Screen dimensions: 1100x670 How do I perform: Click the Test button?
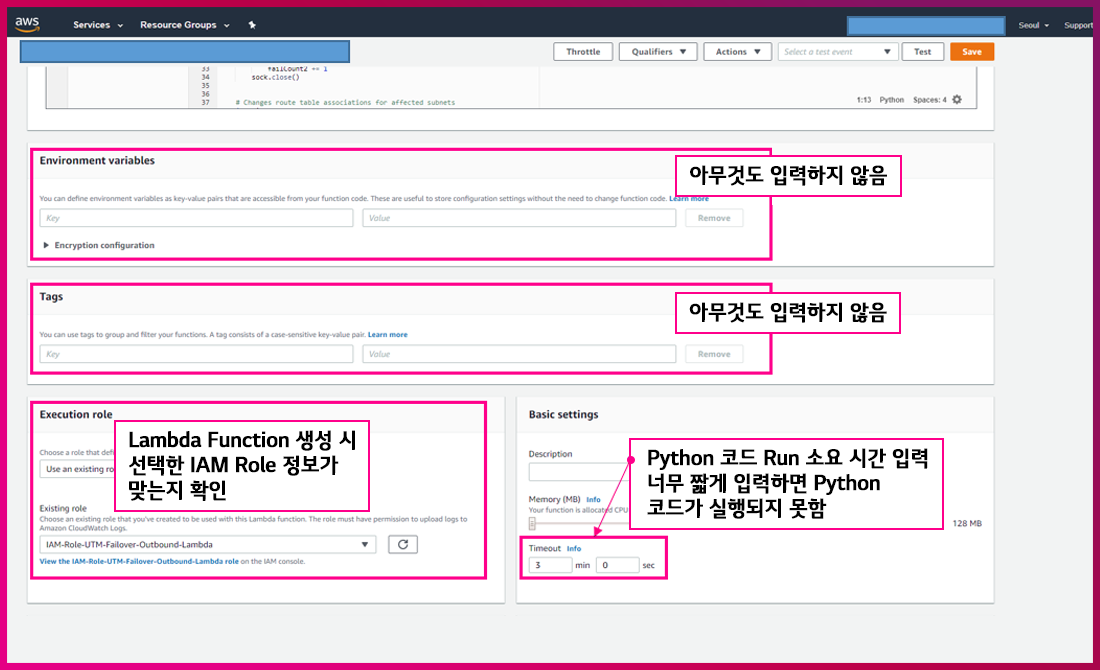pos(922,52)
